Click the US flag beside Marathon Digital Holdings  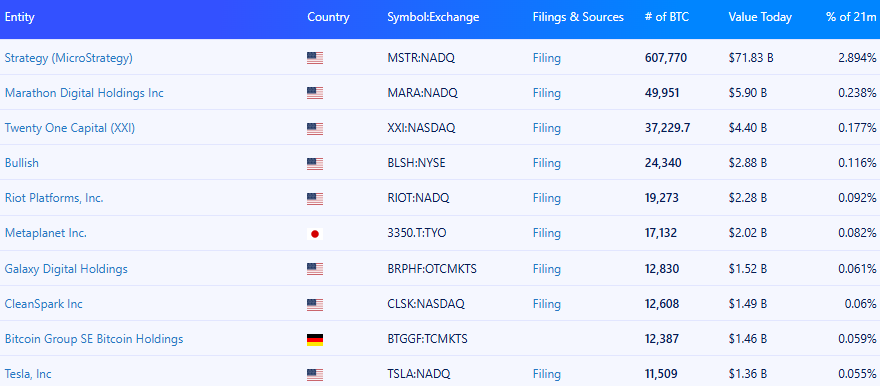pos(315,93)
